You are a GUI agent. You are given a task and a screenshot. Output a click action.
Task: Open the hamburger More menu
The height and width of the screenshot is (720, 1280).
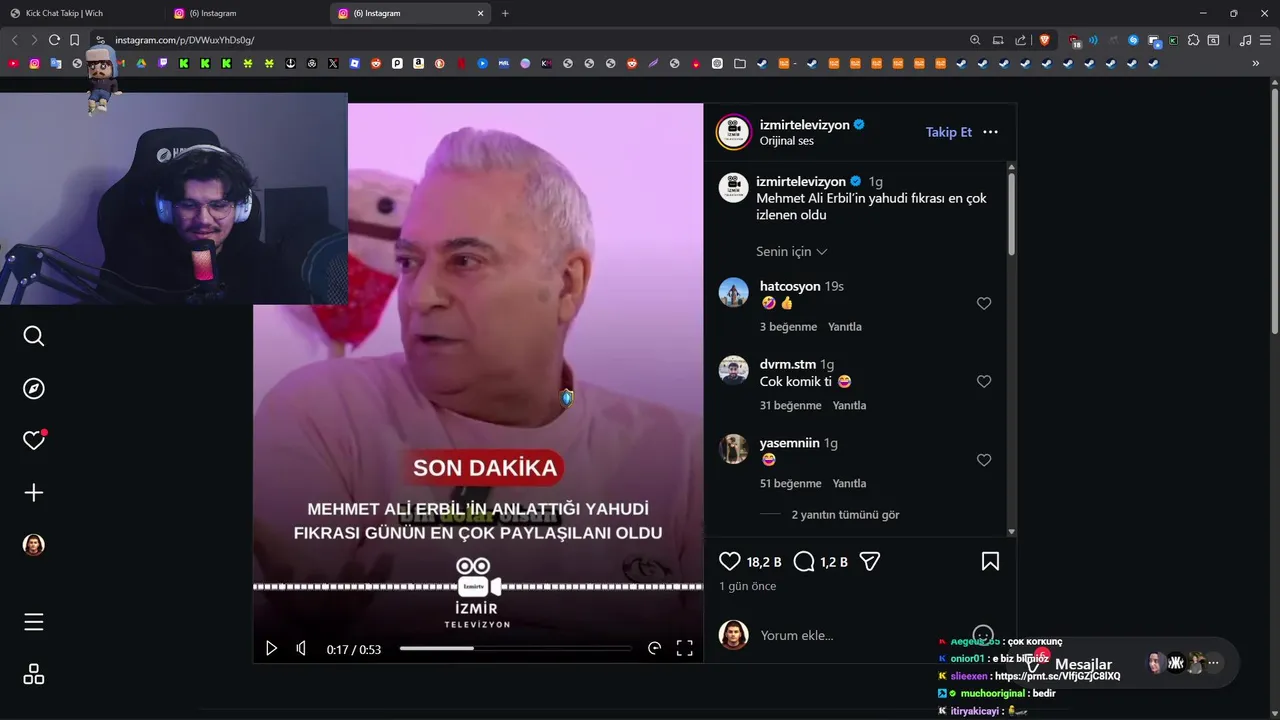pyautogui.click(x=34, y=622)
